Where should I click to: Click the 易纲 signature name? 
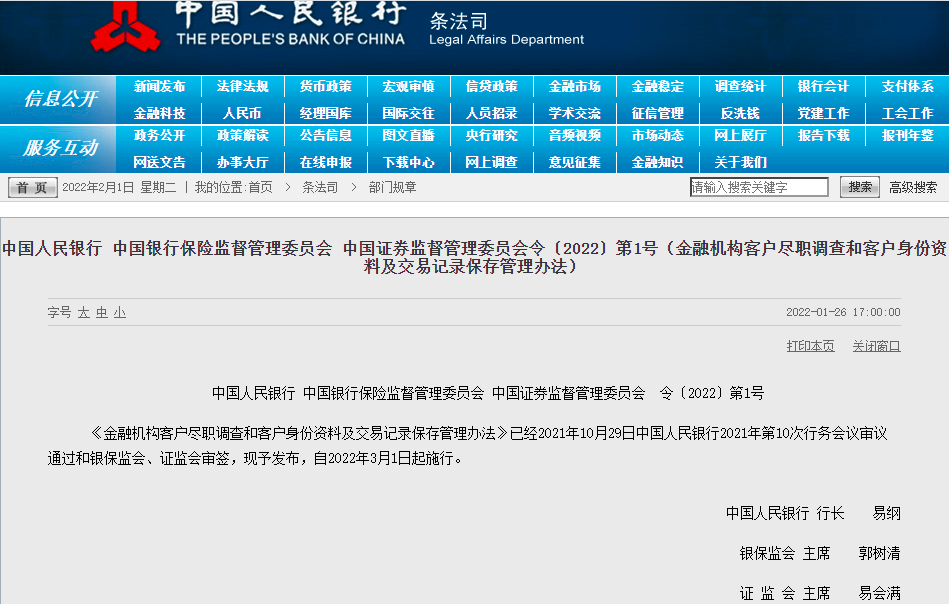pos(887,513)
